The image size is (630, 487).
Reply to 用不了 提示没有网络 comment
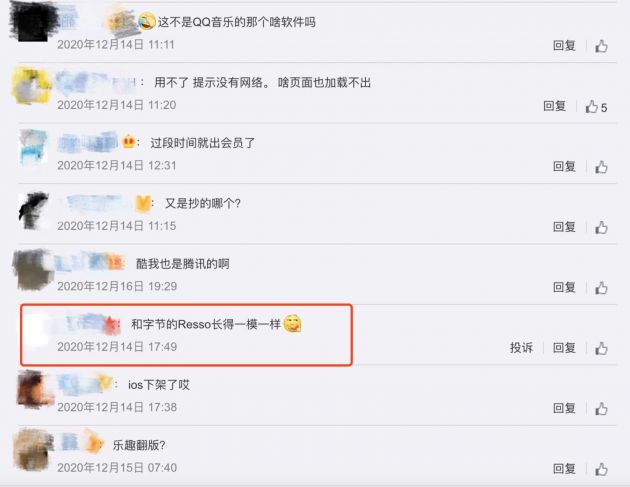(x=554, y=106)
